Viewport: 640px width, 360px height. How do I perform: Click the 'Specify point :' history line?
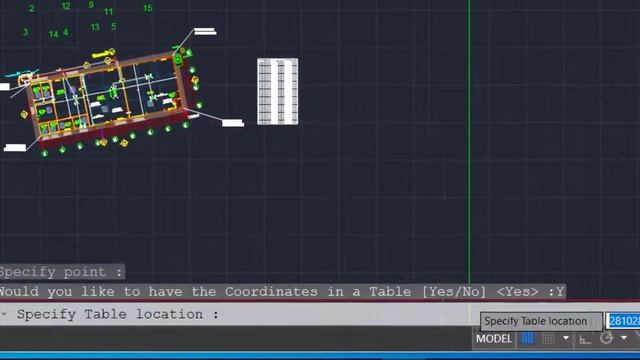click(61, 272)
